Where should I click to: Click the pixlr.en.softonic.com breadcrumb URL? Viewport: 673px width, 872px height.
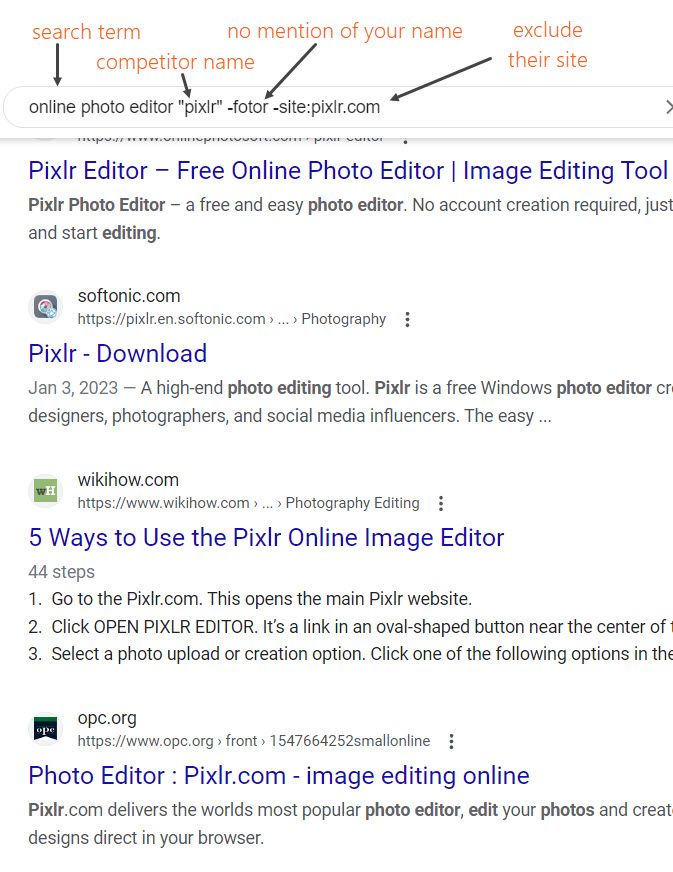[231, 319]
